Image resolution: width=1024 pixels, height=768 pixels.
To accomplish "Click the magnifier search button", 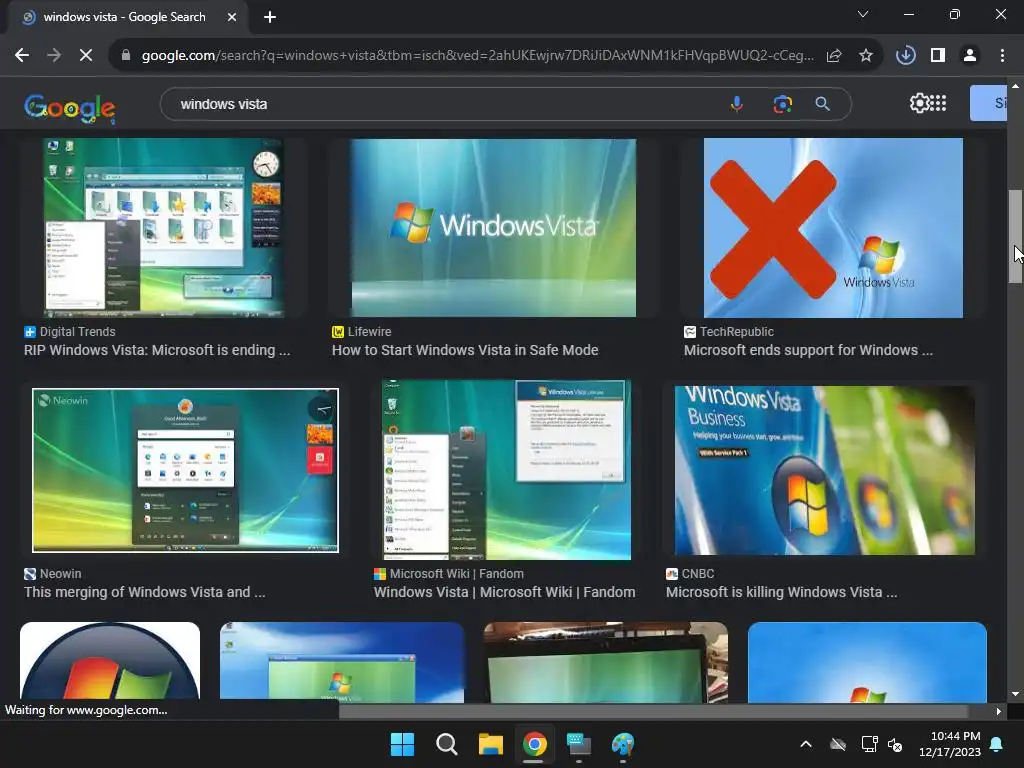I will point(823,104).
